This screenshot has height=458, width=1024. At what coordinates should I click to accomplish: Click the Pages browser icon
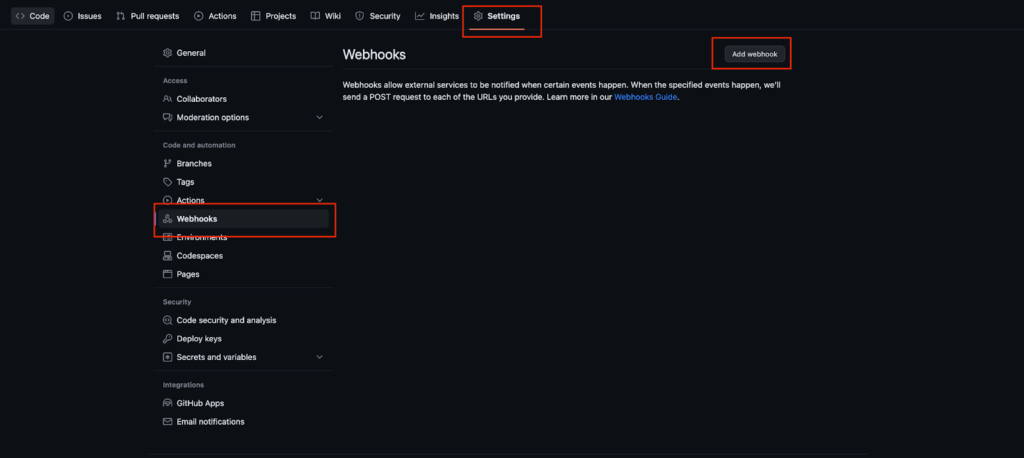point(168,274)
